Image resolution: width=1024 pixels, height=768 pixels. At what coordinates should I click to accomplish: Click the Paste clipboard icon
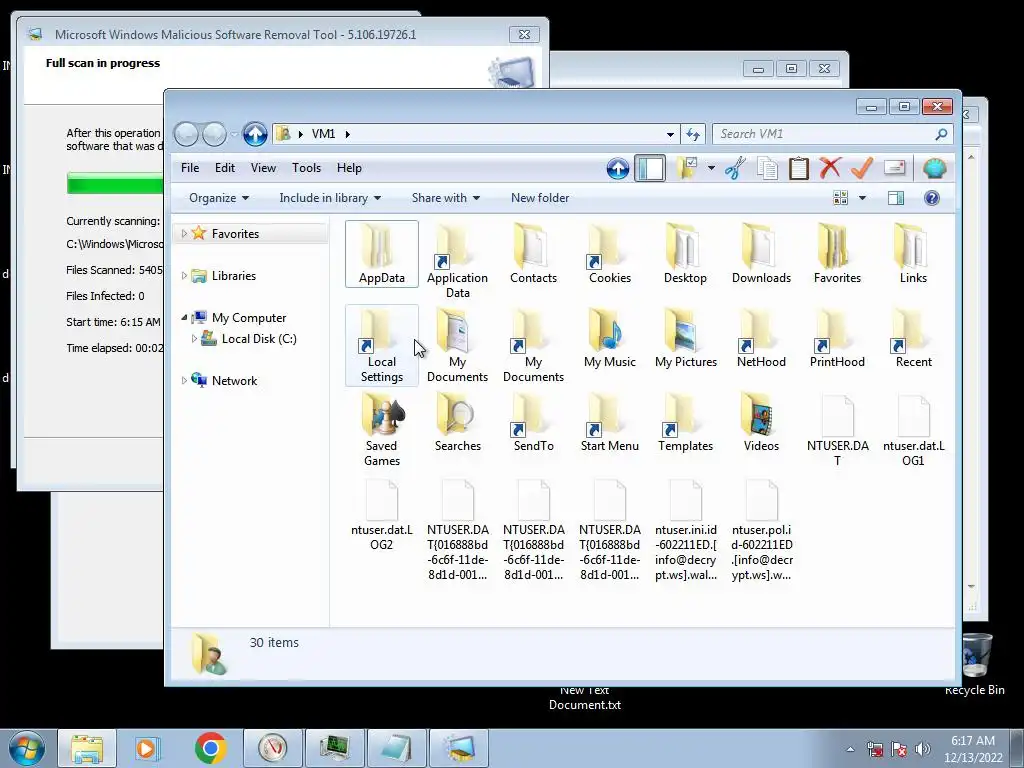coord(799,168)
